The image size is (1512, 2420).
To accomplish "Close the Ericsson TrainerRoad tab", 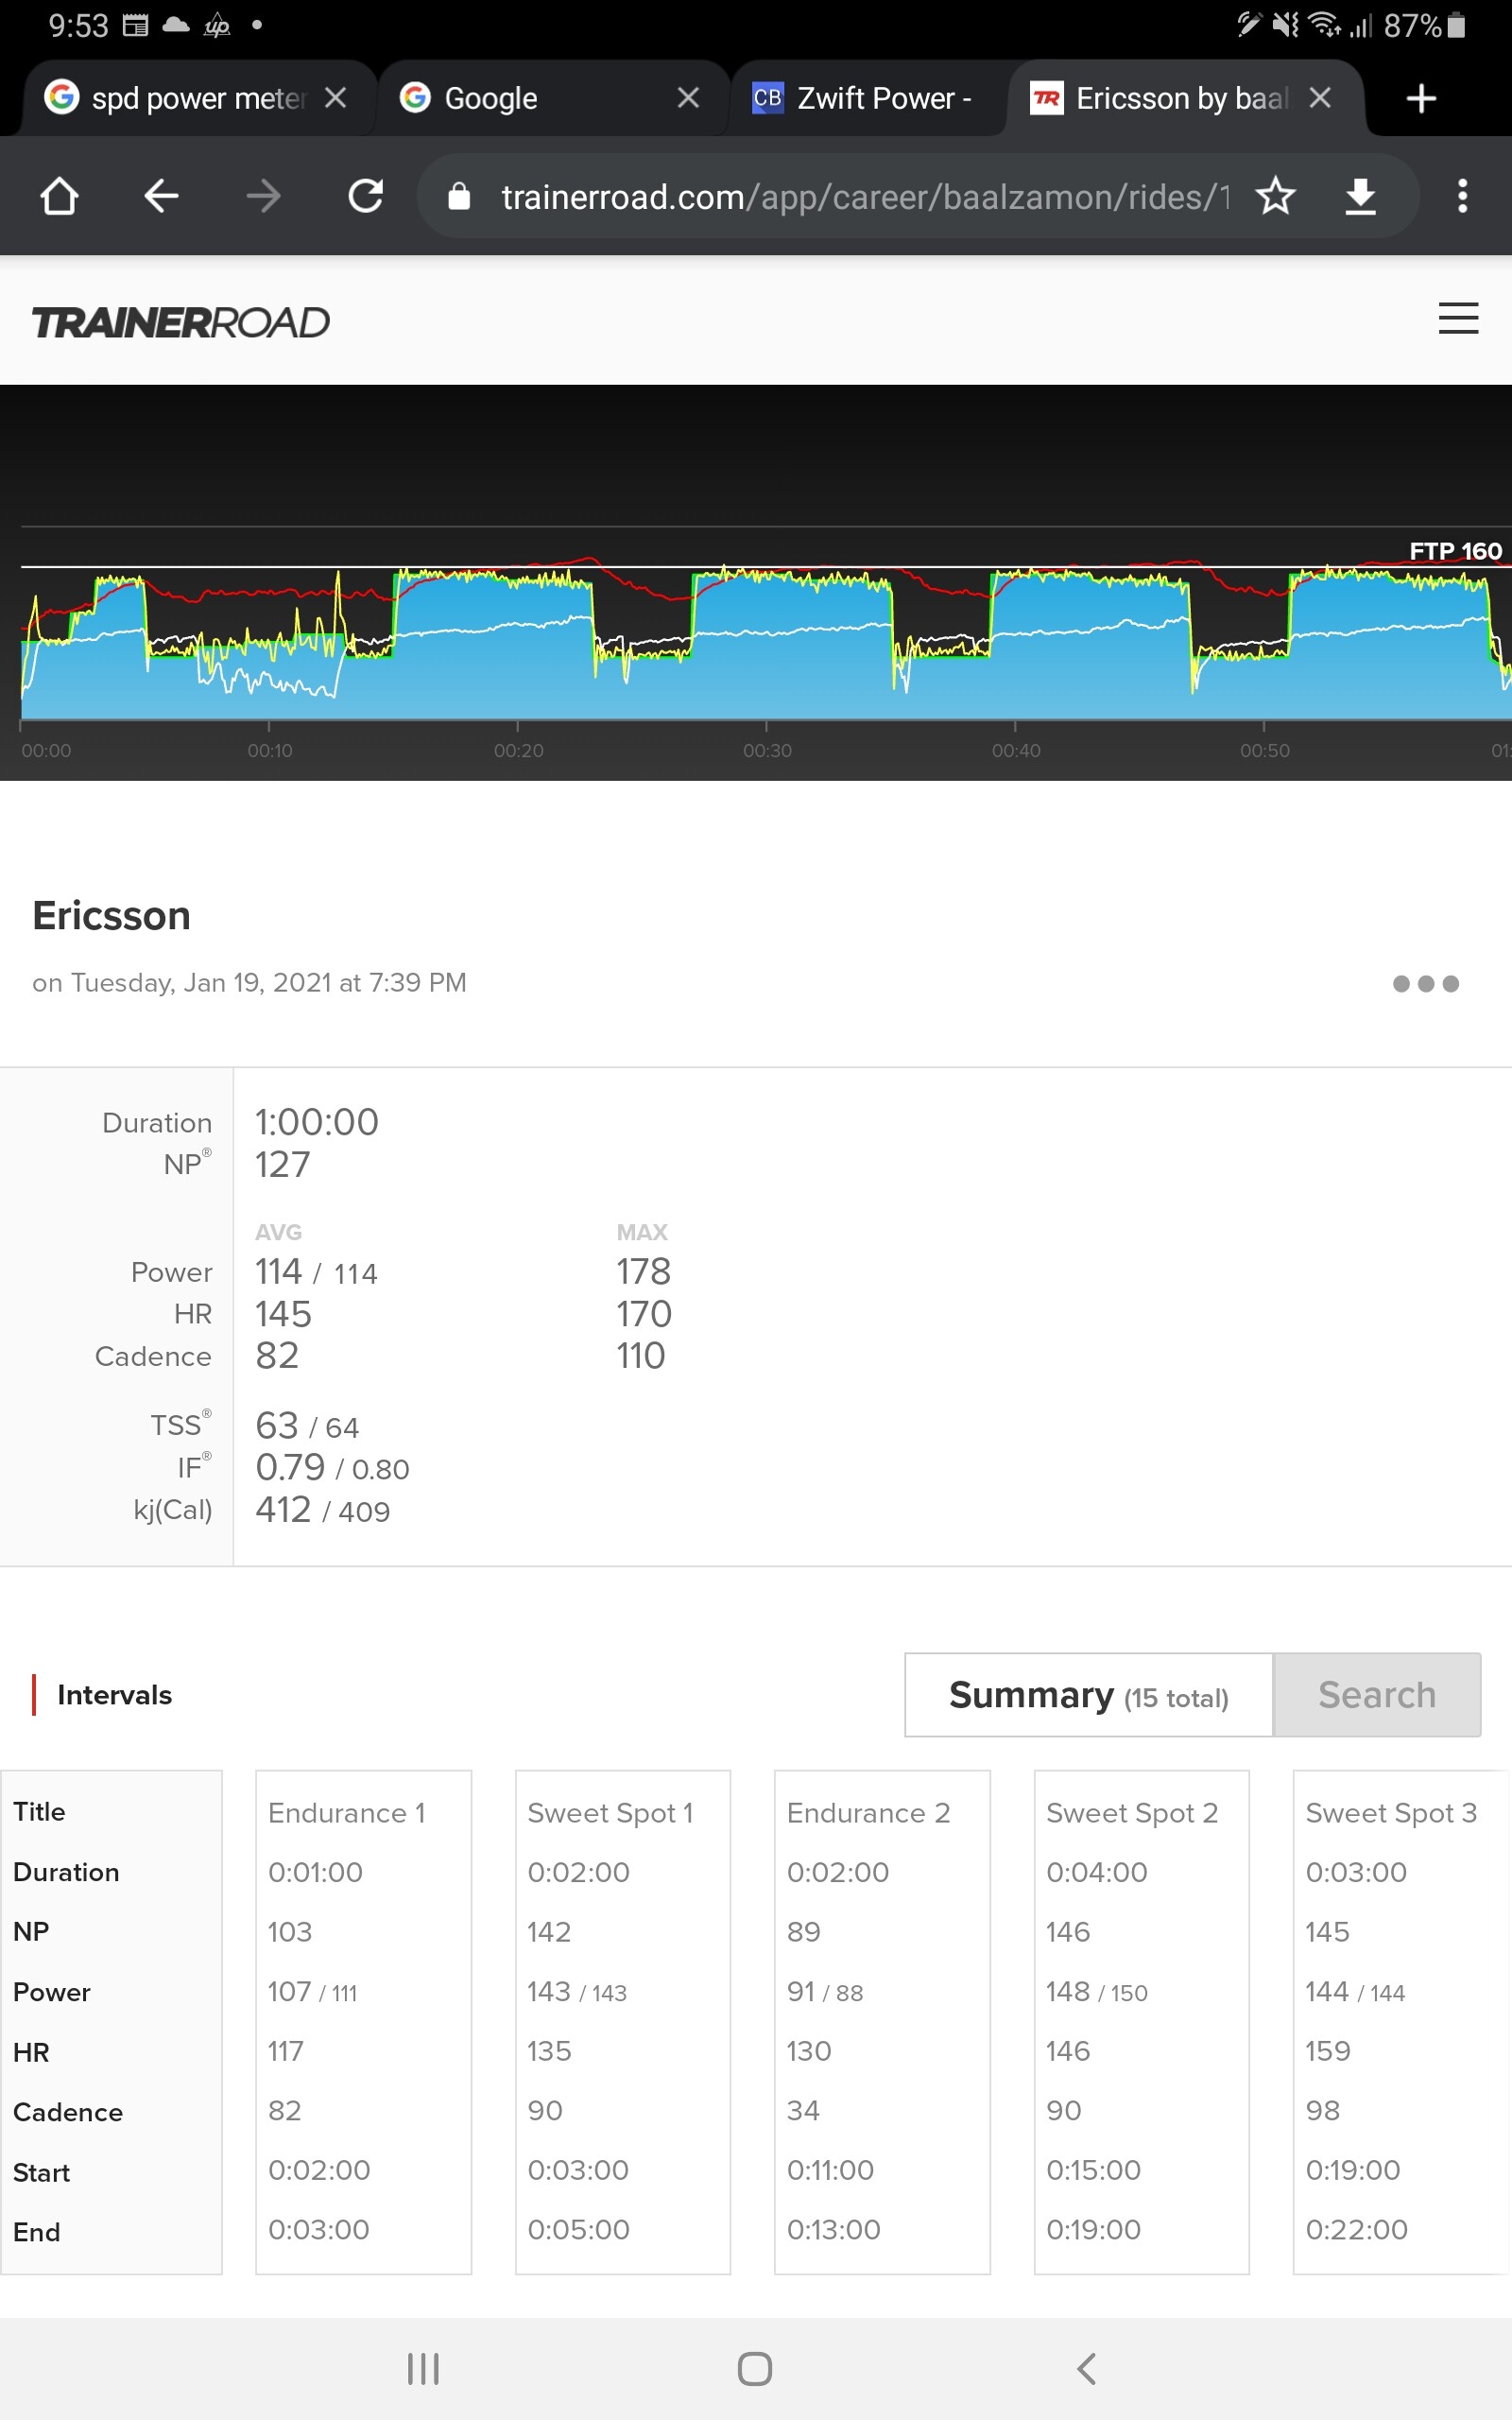I will tap(1320, 97).
